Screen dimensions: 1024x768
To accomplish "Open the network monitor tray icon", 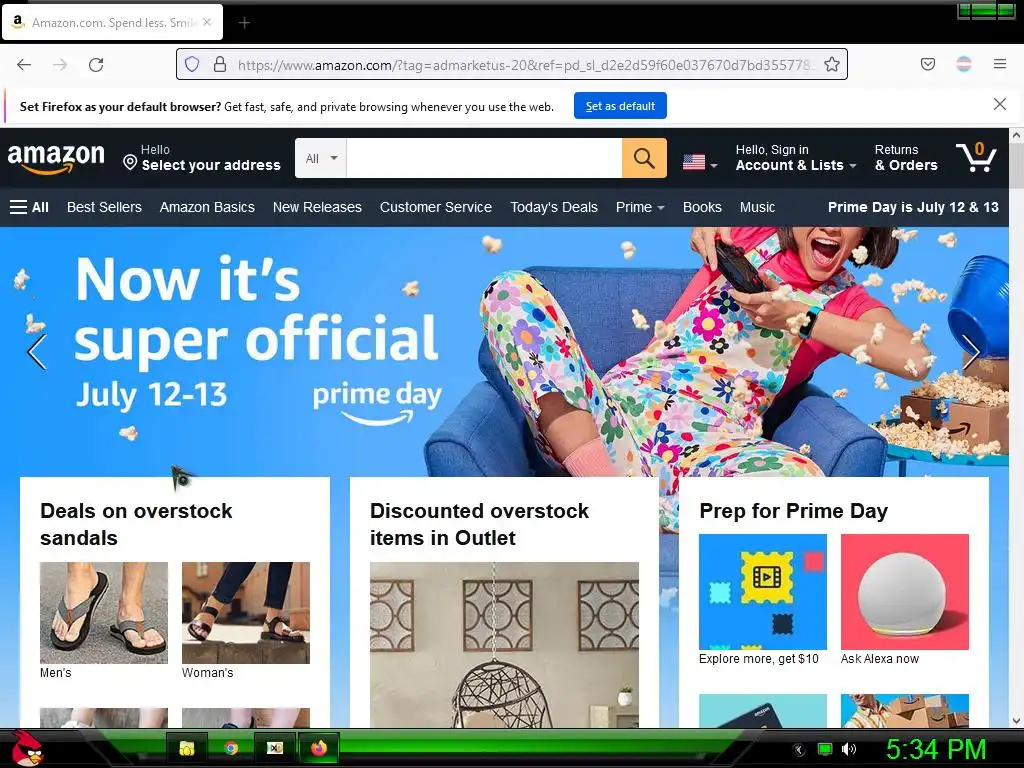I will pyautogui.click(x=825, y=749).
